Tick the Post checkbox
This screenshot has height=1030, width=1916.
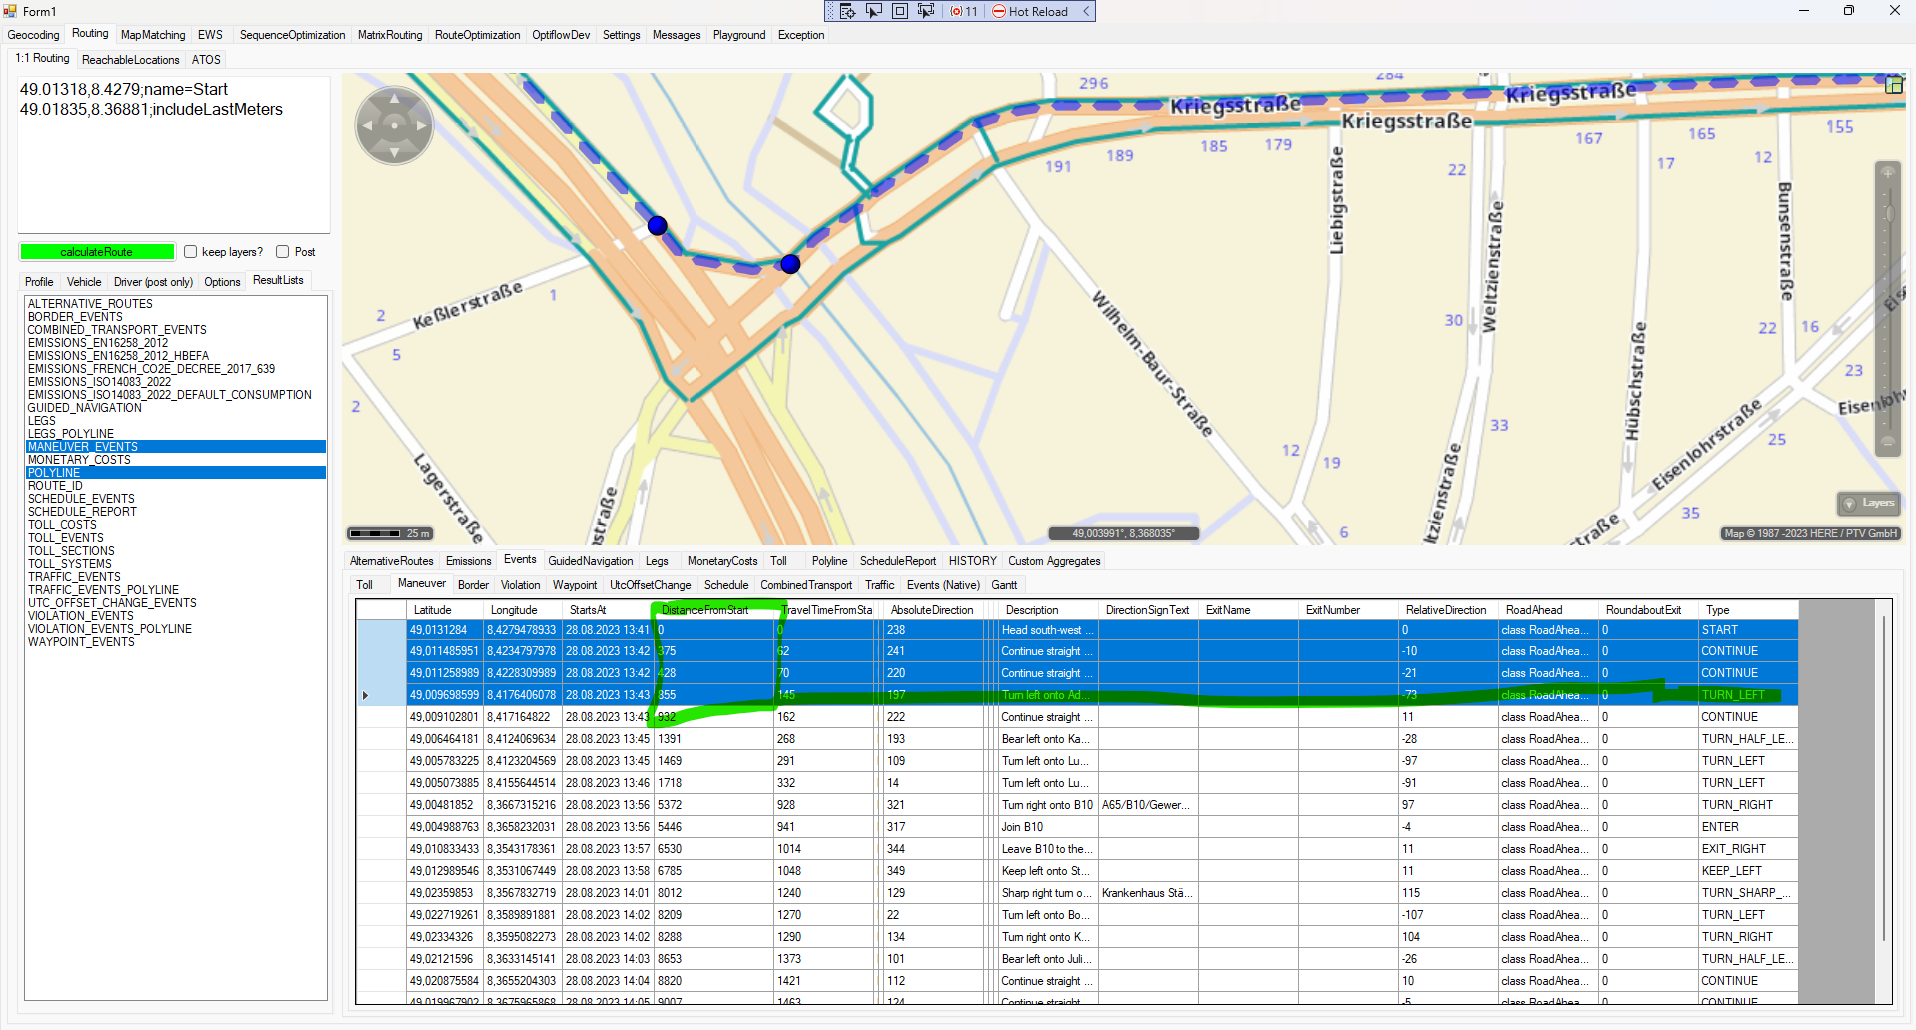point(283,252)
